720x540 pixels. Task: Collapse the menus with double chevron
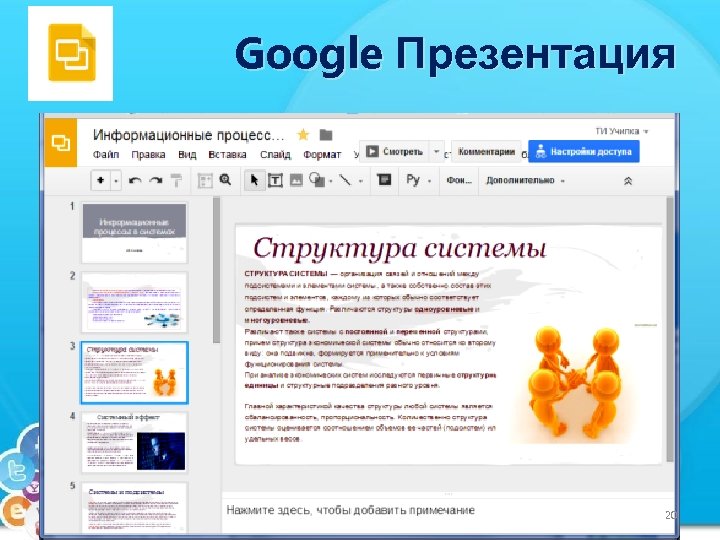coord(628,181)
